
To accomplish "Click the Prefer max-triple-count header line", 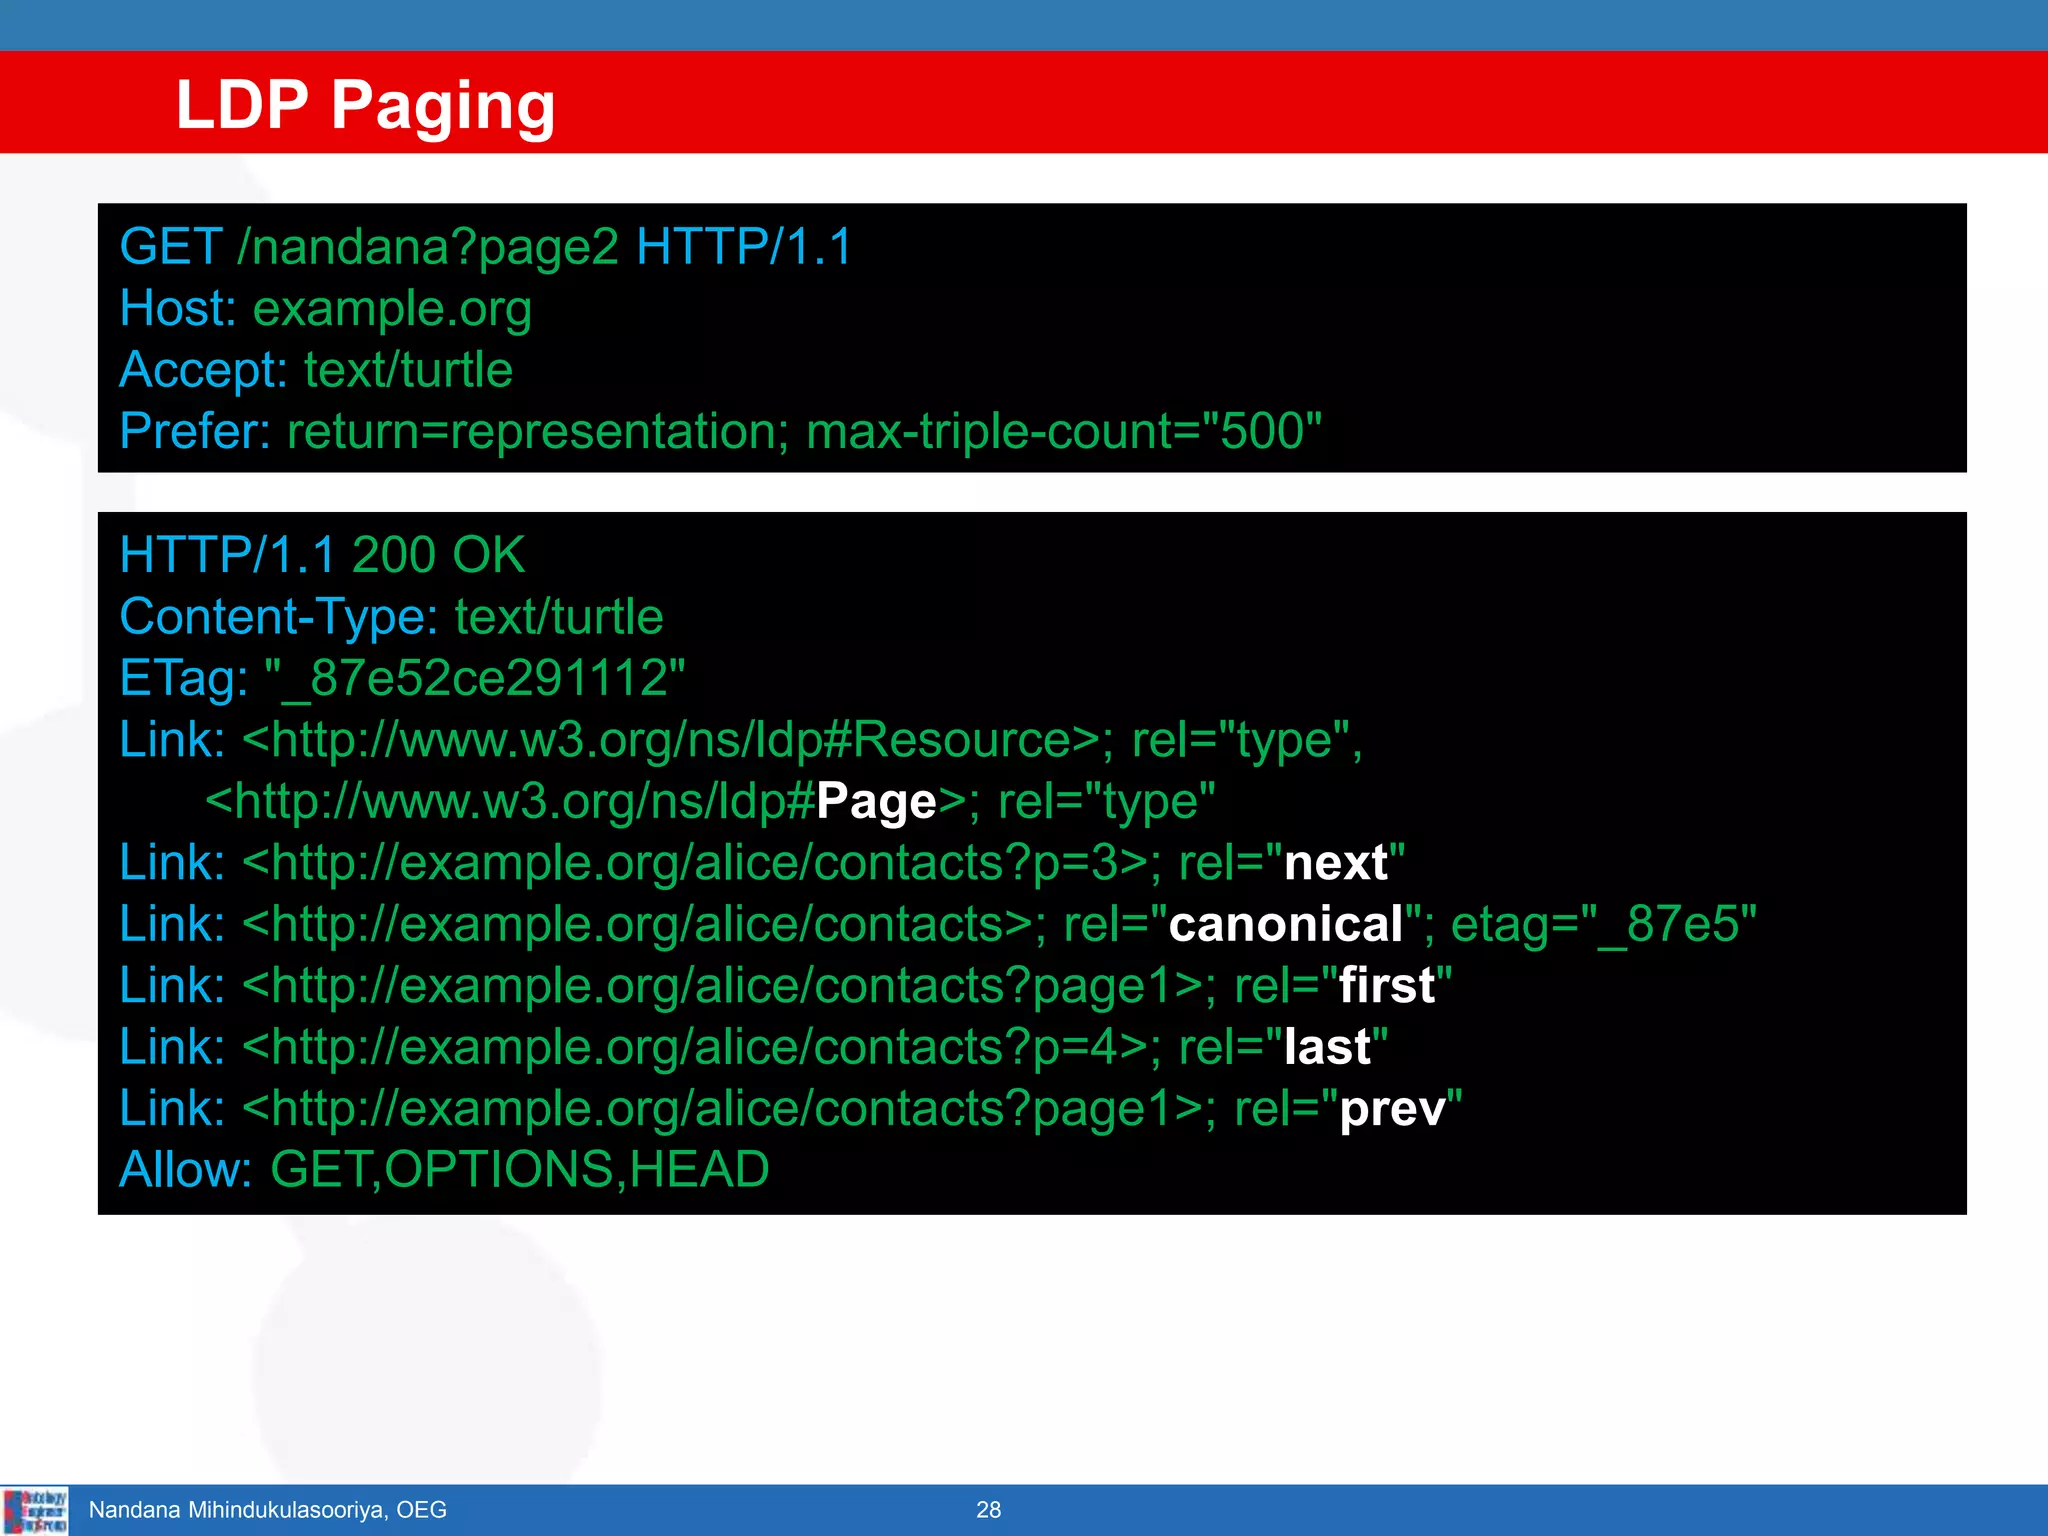I will 720,432.
